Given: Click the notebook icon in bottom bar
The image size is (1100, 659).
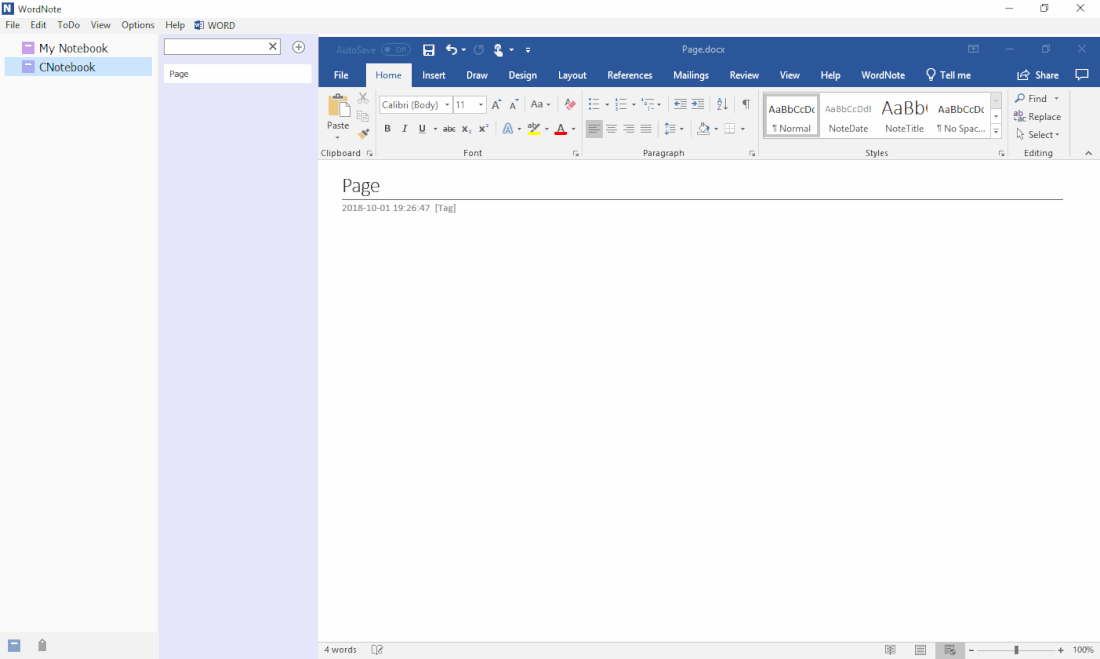Looking at the screenshot, I should [x=14, y=646].
